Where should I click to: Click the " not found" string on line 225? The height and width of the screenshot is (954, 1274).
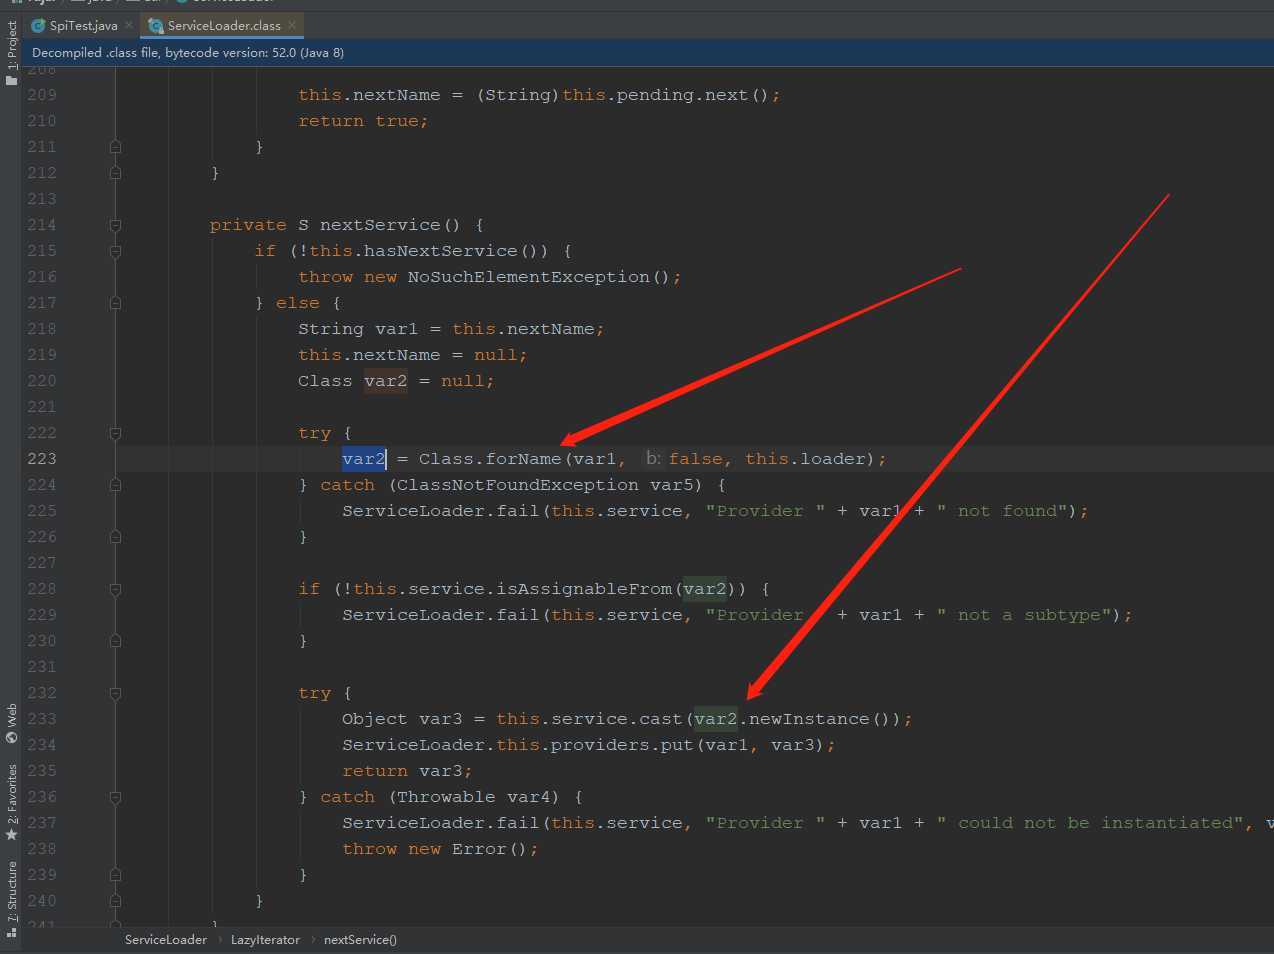pyautogui.click(x=1002, y=511)
